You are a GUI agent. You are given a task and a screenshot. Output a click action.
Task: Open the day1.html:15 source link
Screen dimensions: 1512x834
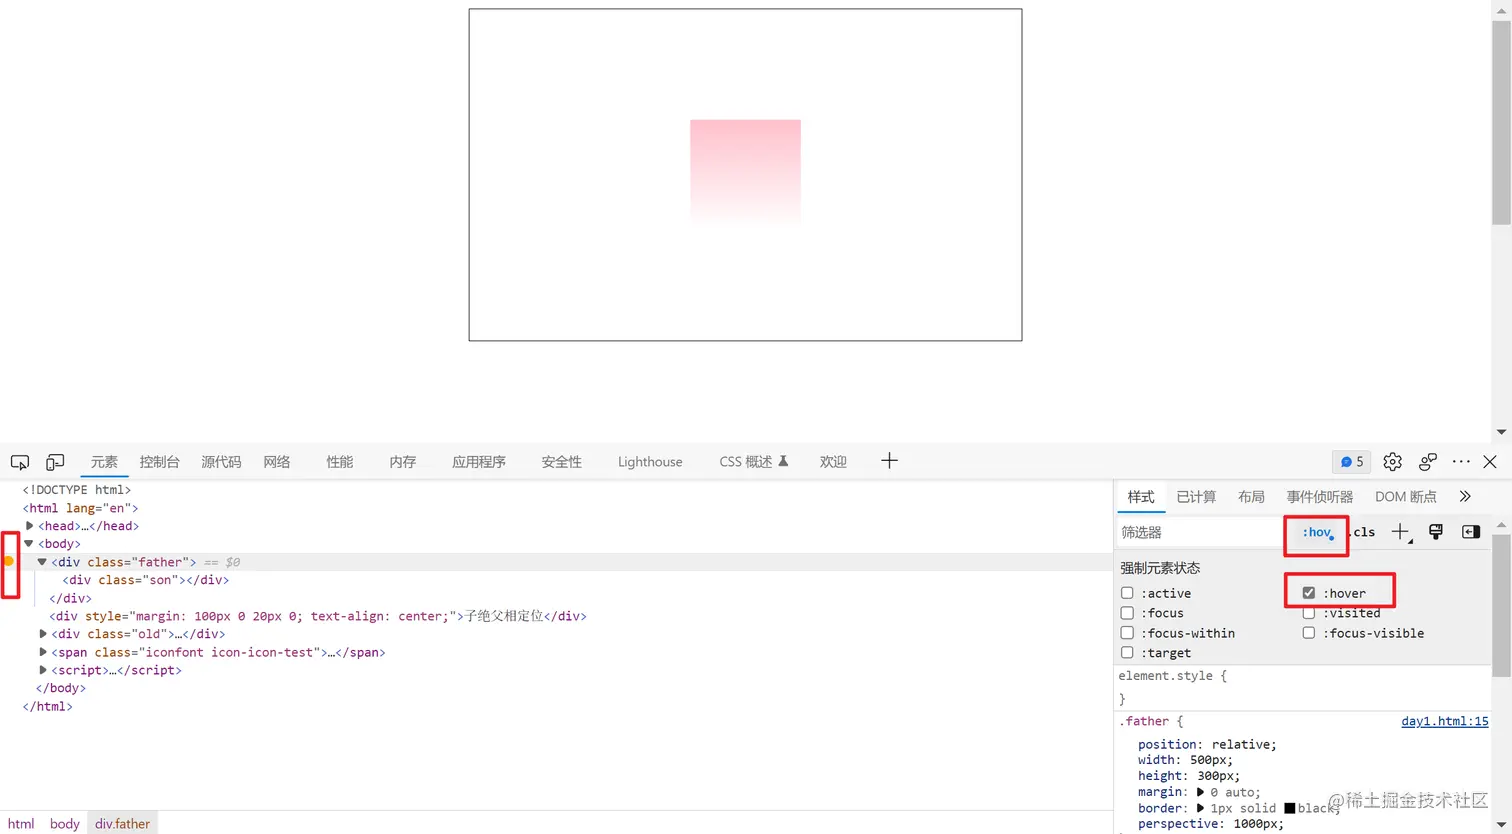[x=1445, y=721]
